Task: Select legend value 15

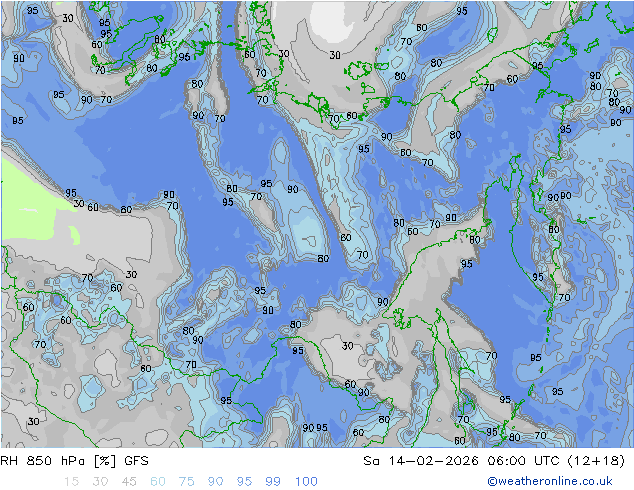Action: [x=71, y=482]
